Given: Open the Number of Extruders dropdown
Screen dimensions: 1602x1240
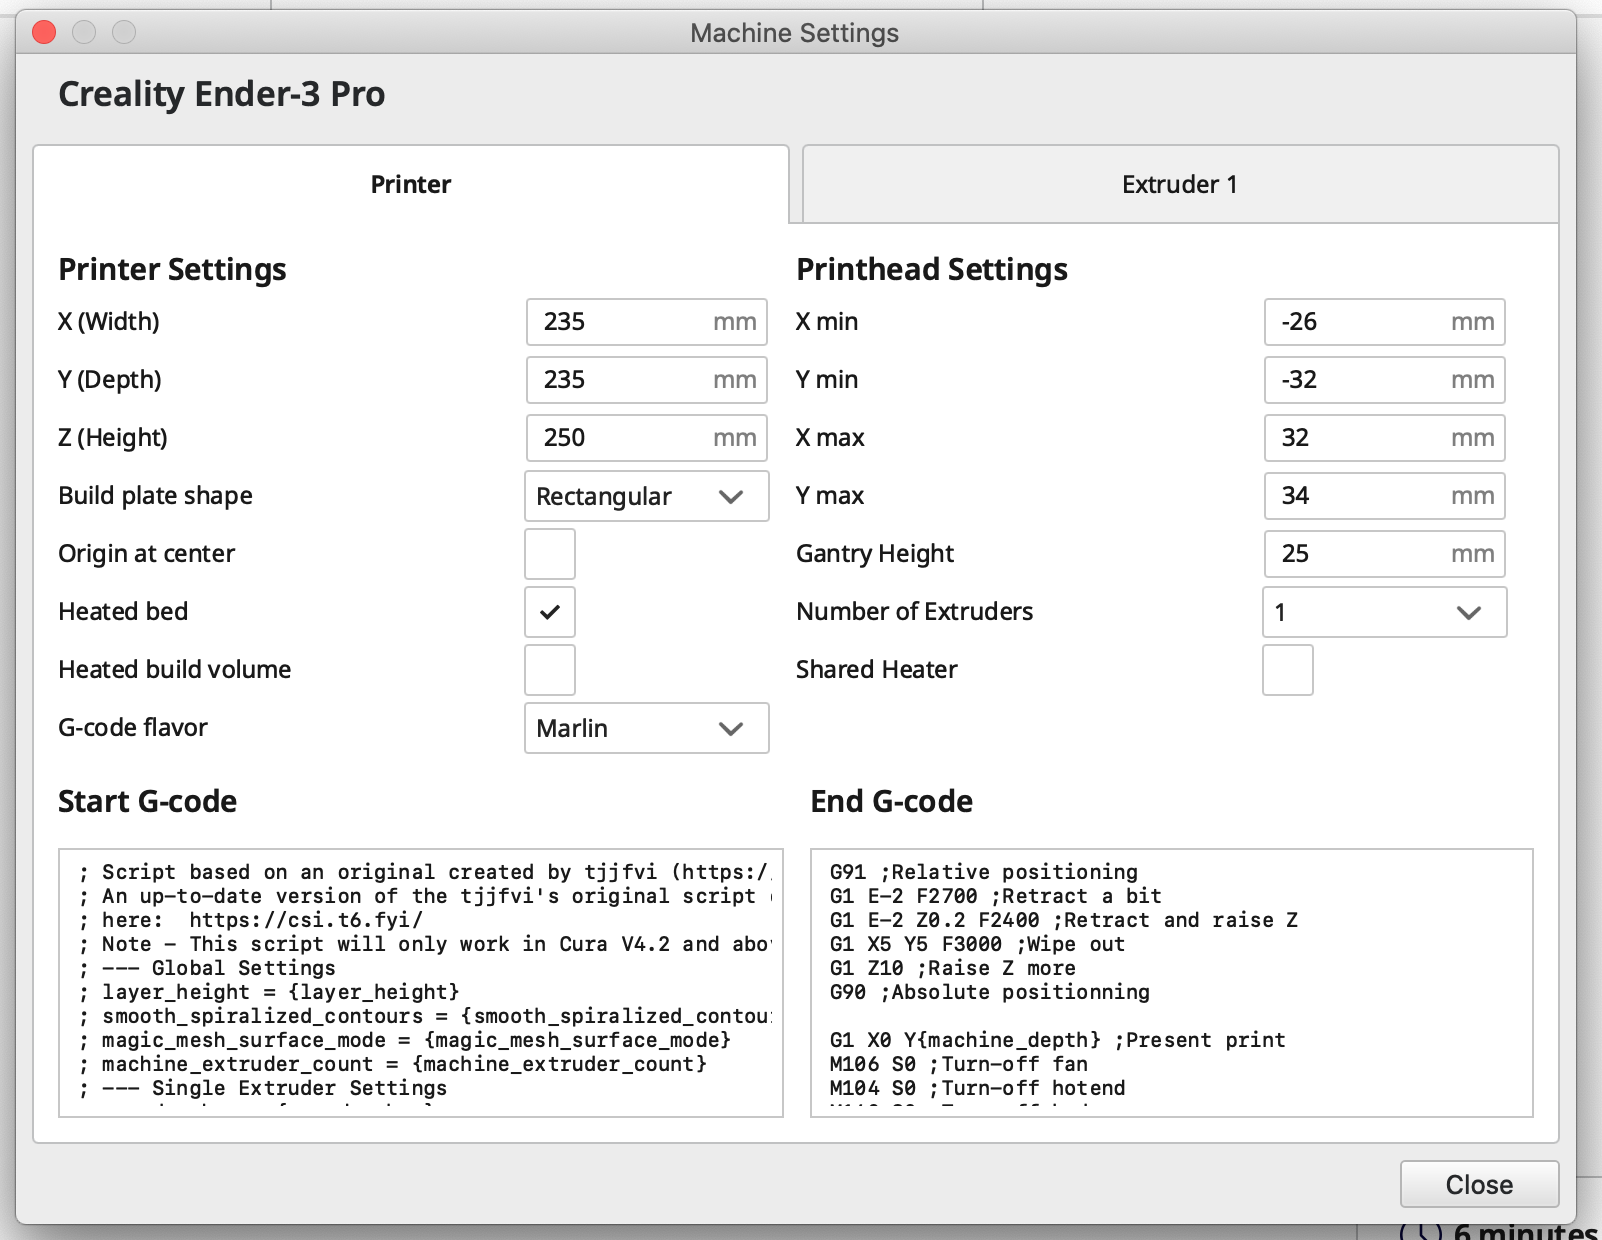Looking at the screenshot, I should [x=1383, y=612].
